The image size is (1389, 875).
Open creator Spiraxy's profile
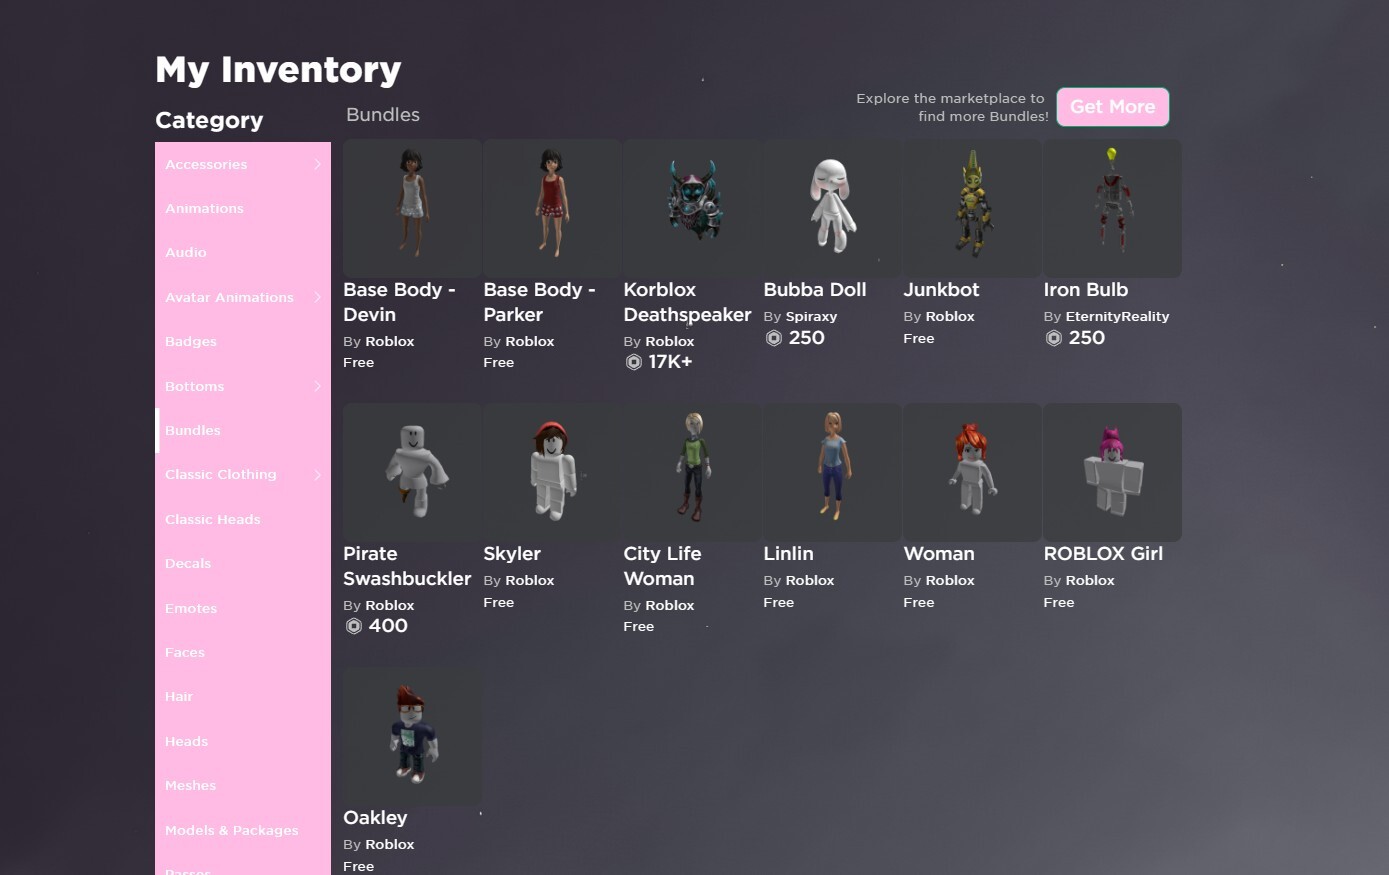pos(810,316)
